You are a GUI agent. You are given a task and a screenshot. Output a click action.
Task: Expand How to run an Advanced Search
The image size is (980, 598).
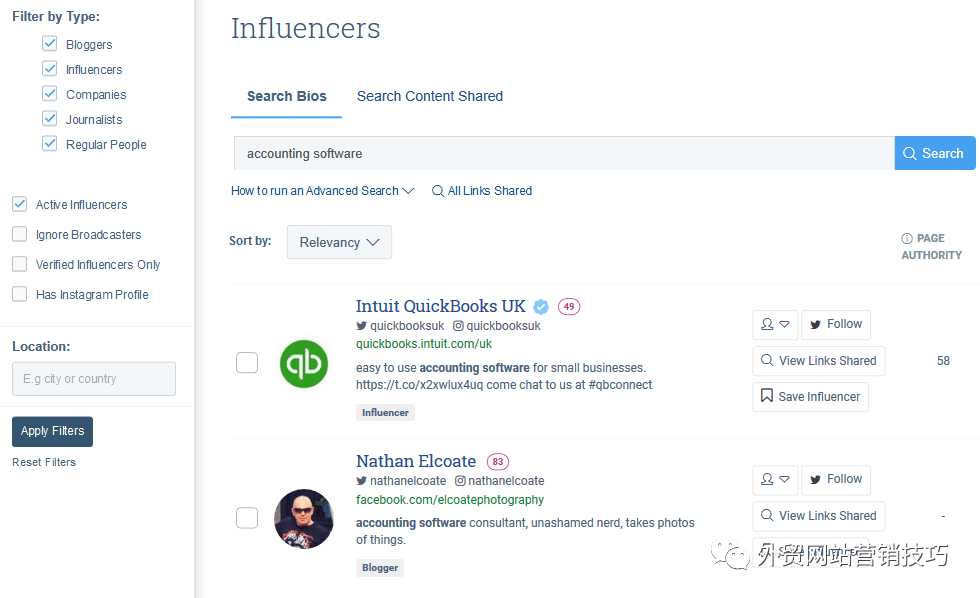pyautogui.click(x=322, y=191)
